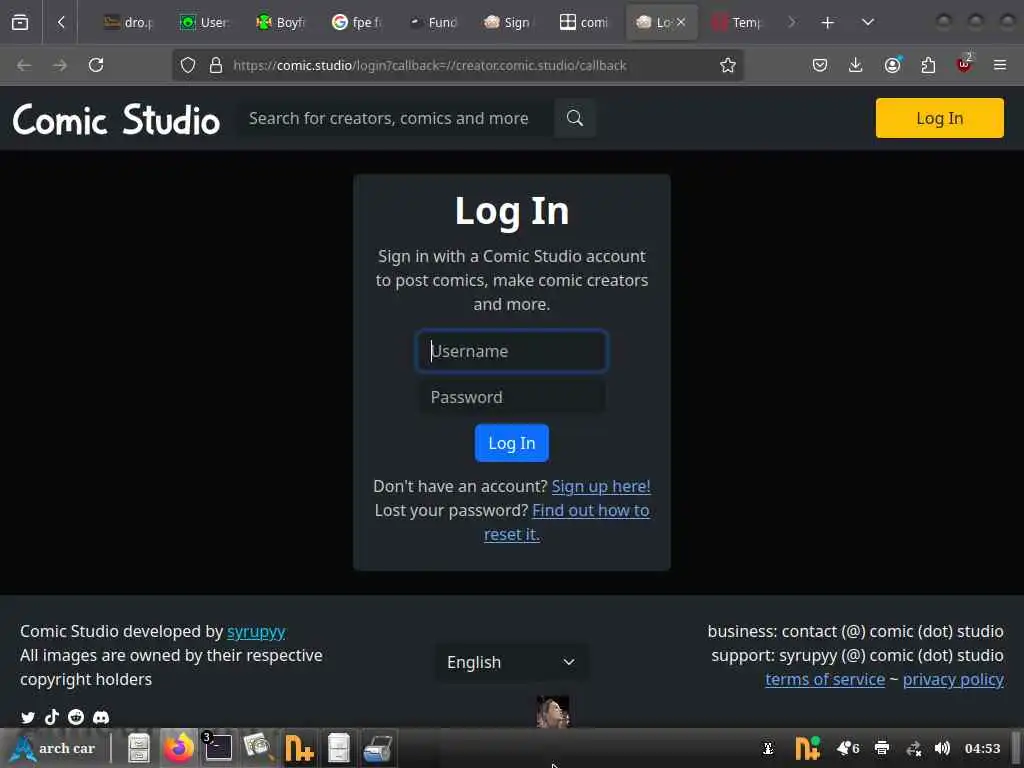Open Comic Studio's Discord server icon
1024x768 pixels.
(101, 717)
